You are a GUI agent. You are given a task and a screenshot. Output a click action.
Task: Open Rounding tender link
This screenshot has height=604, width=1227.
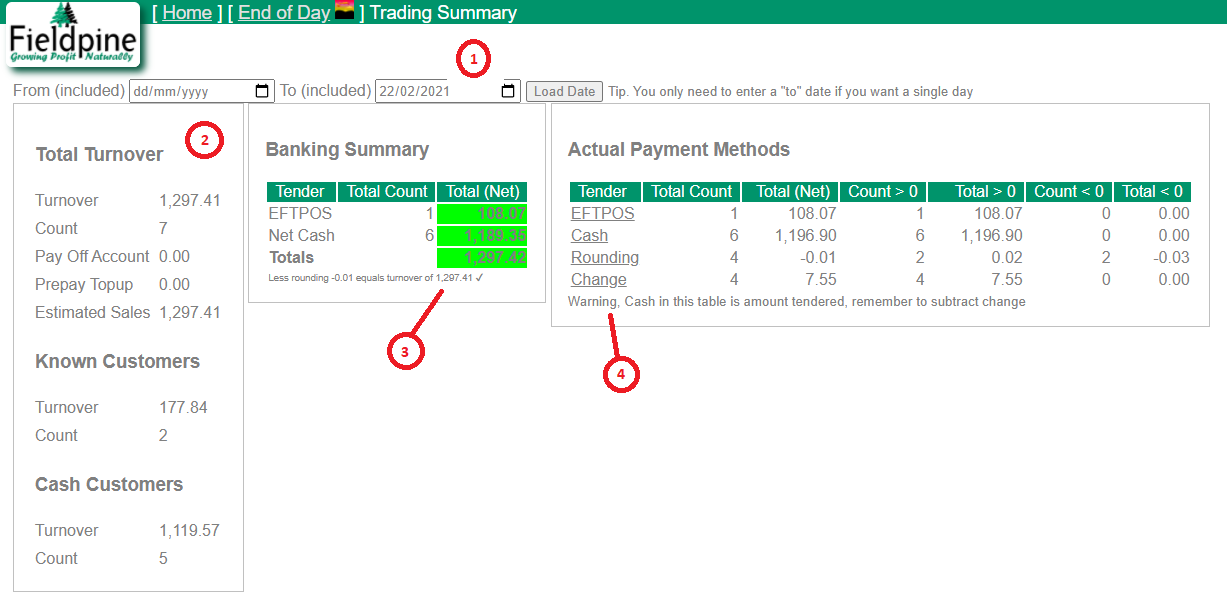pos(605,257)
